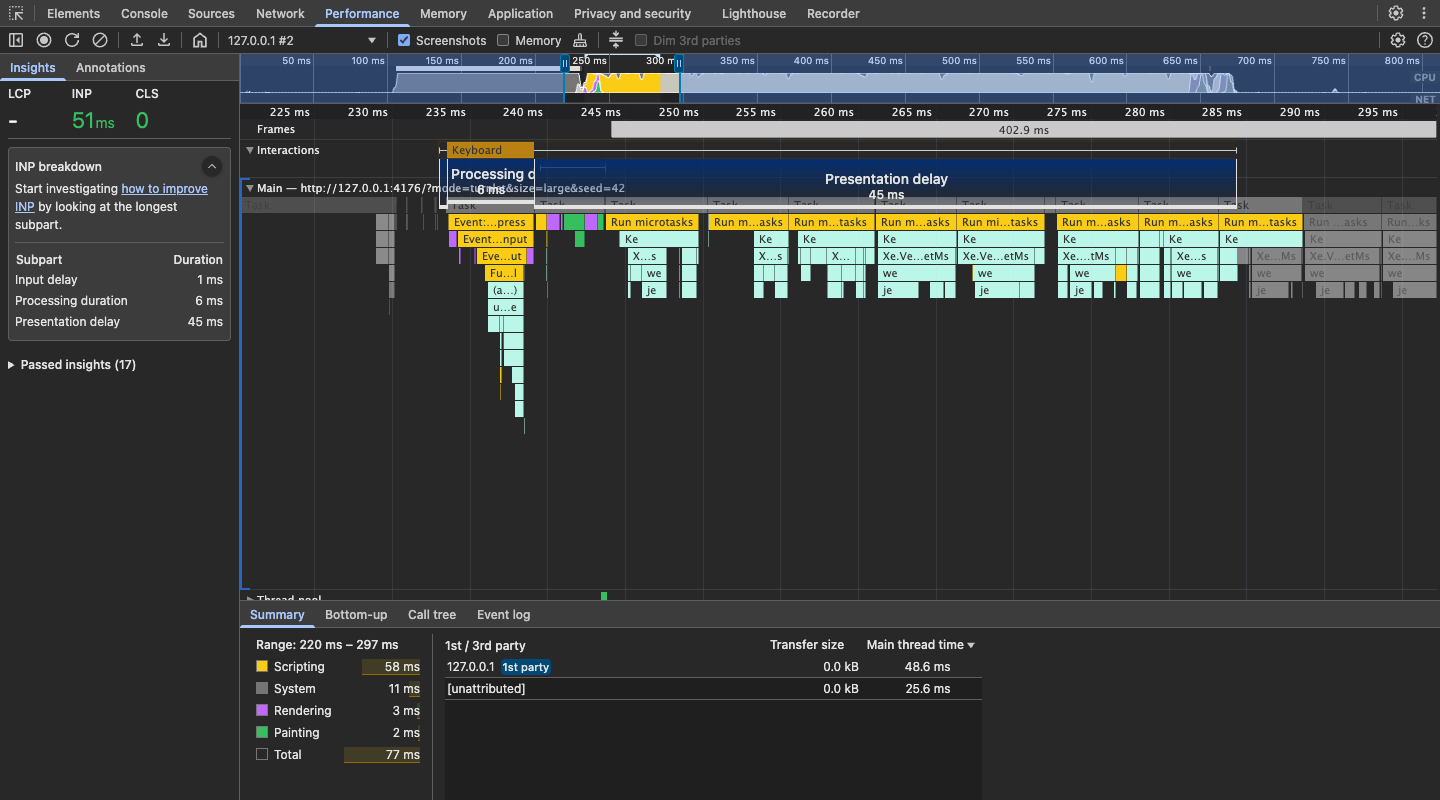This screenshot has width=1440, height=800.
Task: Activate the inspect element picker icon
Action: [16, 14]
